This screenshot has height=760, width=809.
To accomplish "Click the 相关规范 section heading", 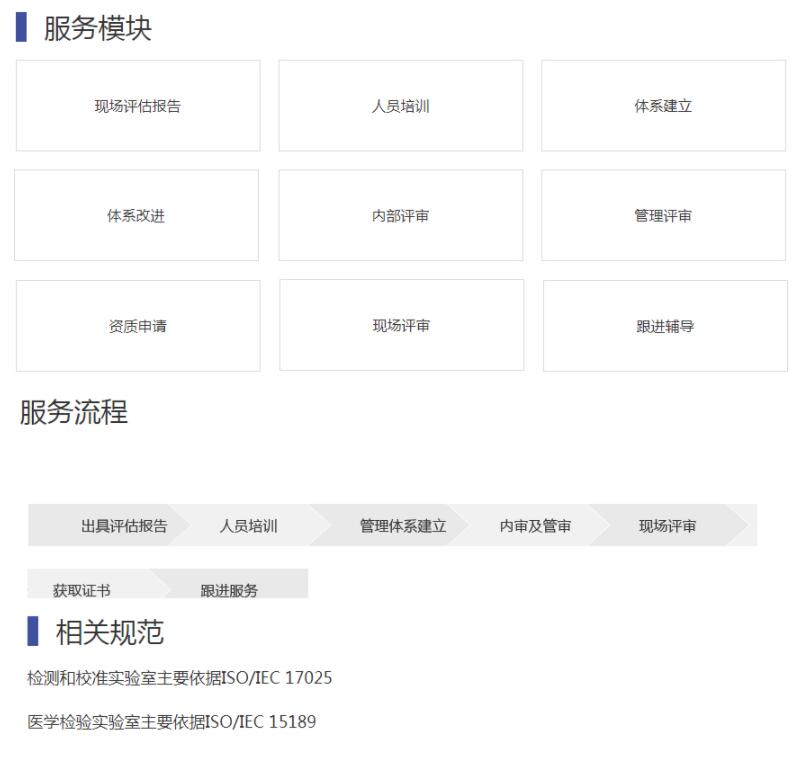I will tap(109, 632).
